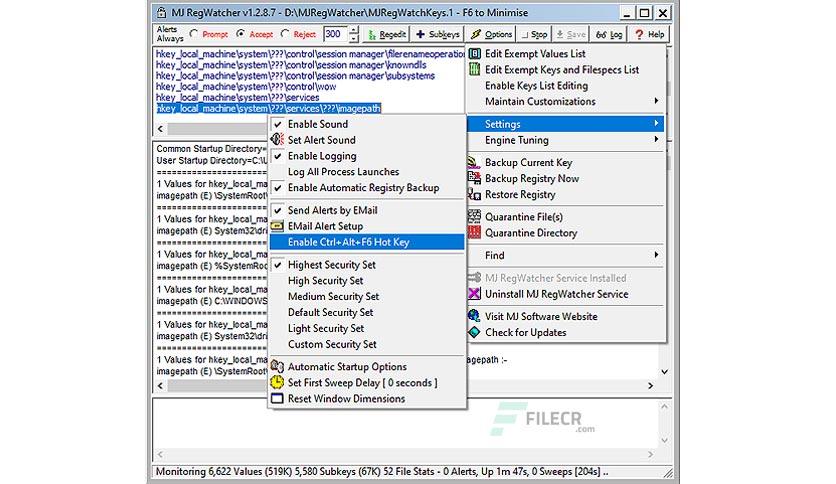Open the Log viewer button
Screen dimensions: 836x484
click(609, 34)
